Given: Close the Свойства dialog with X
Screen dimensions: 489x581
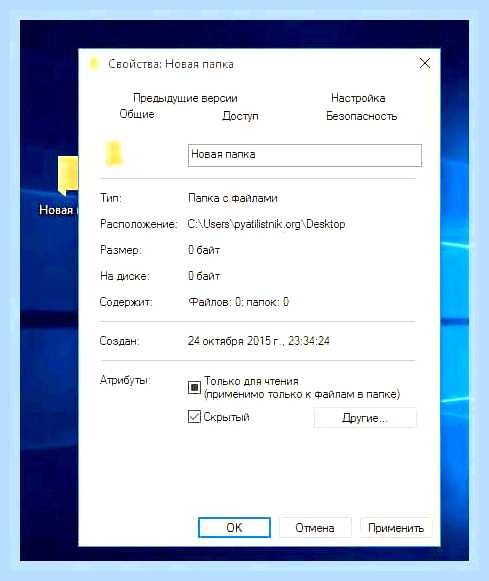Looking at the screenshot, I should (x=425, y=63).
